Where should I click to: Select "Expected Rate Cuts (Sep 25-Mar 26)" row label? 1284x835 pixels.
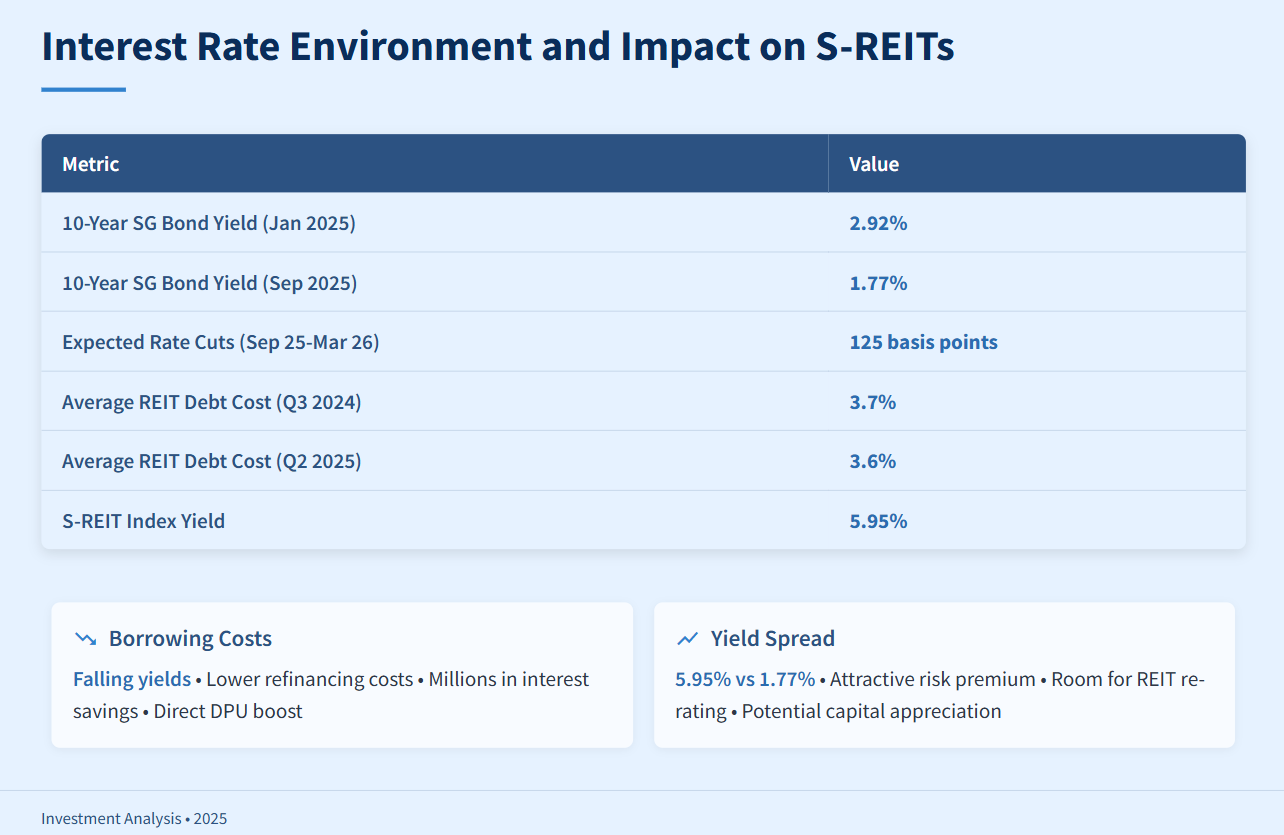221,342
